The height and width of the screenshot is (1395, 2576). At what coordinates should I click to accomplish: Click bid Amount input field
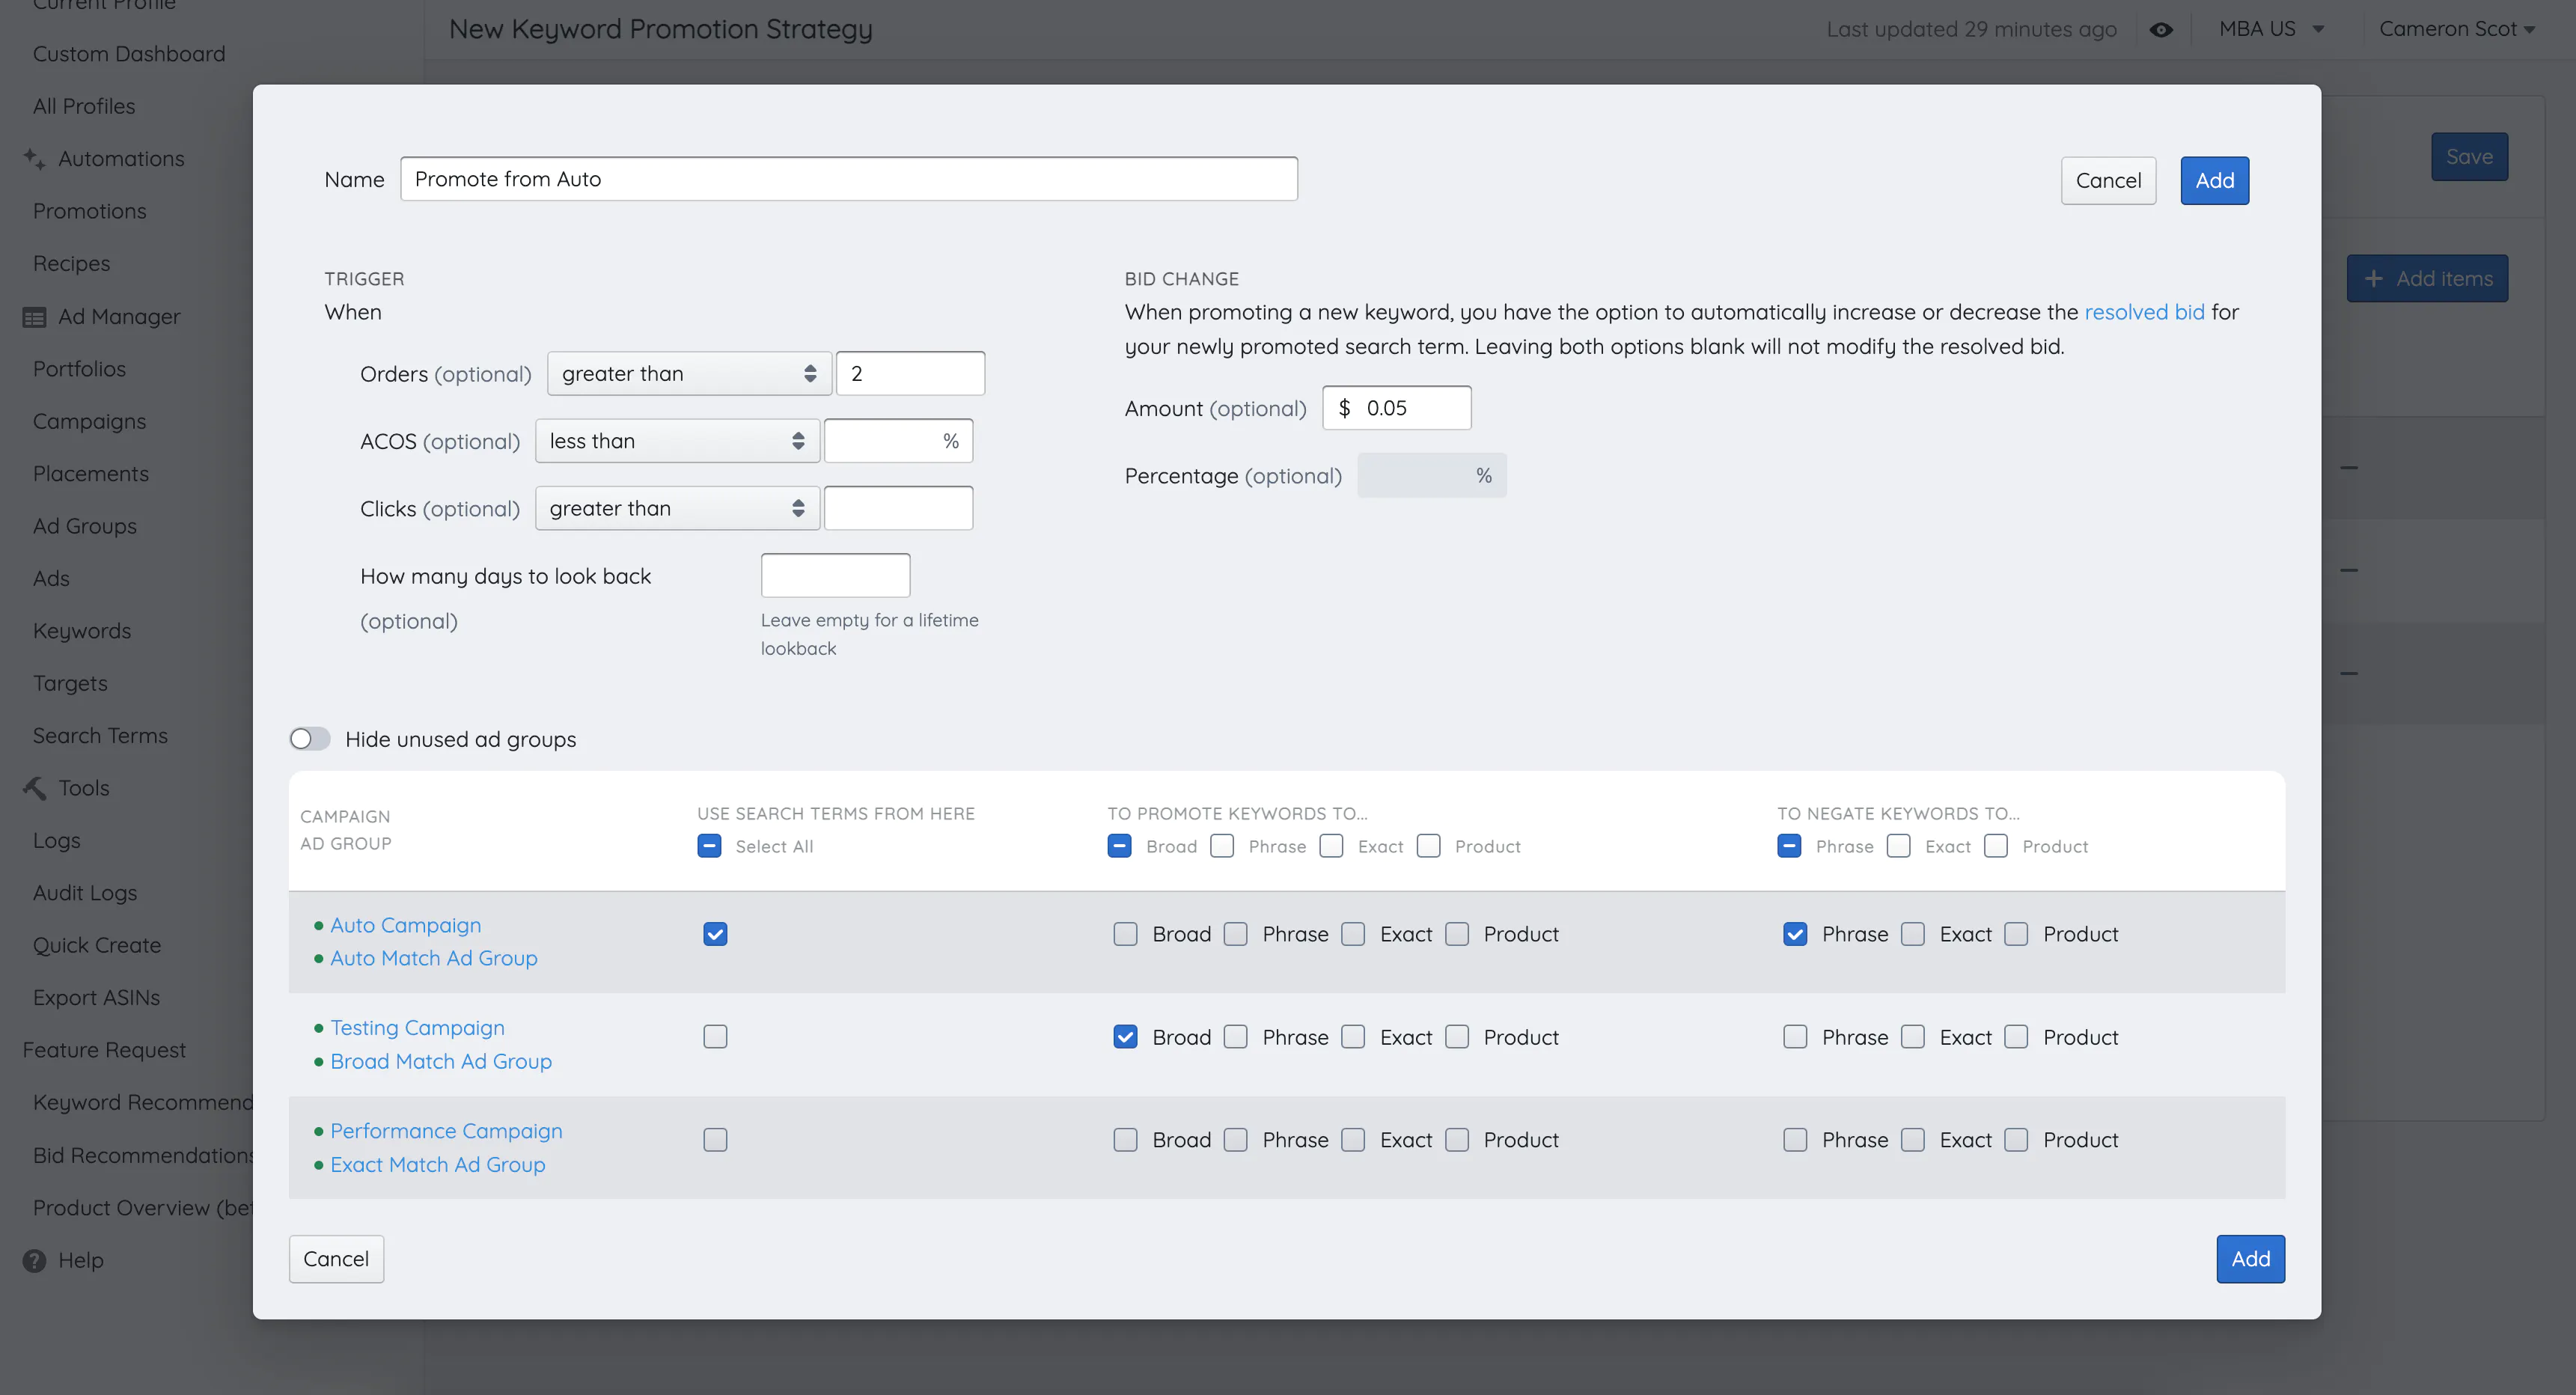(1396, 408)
